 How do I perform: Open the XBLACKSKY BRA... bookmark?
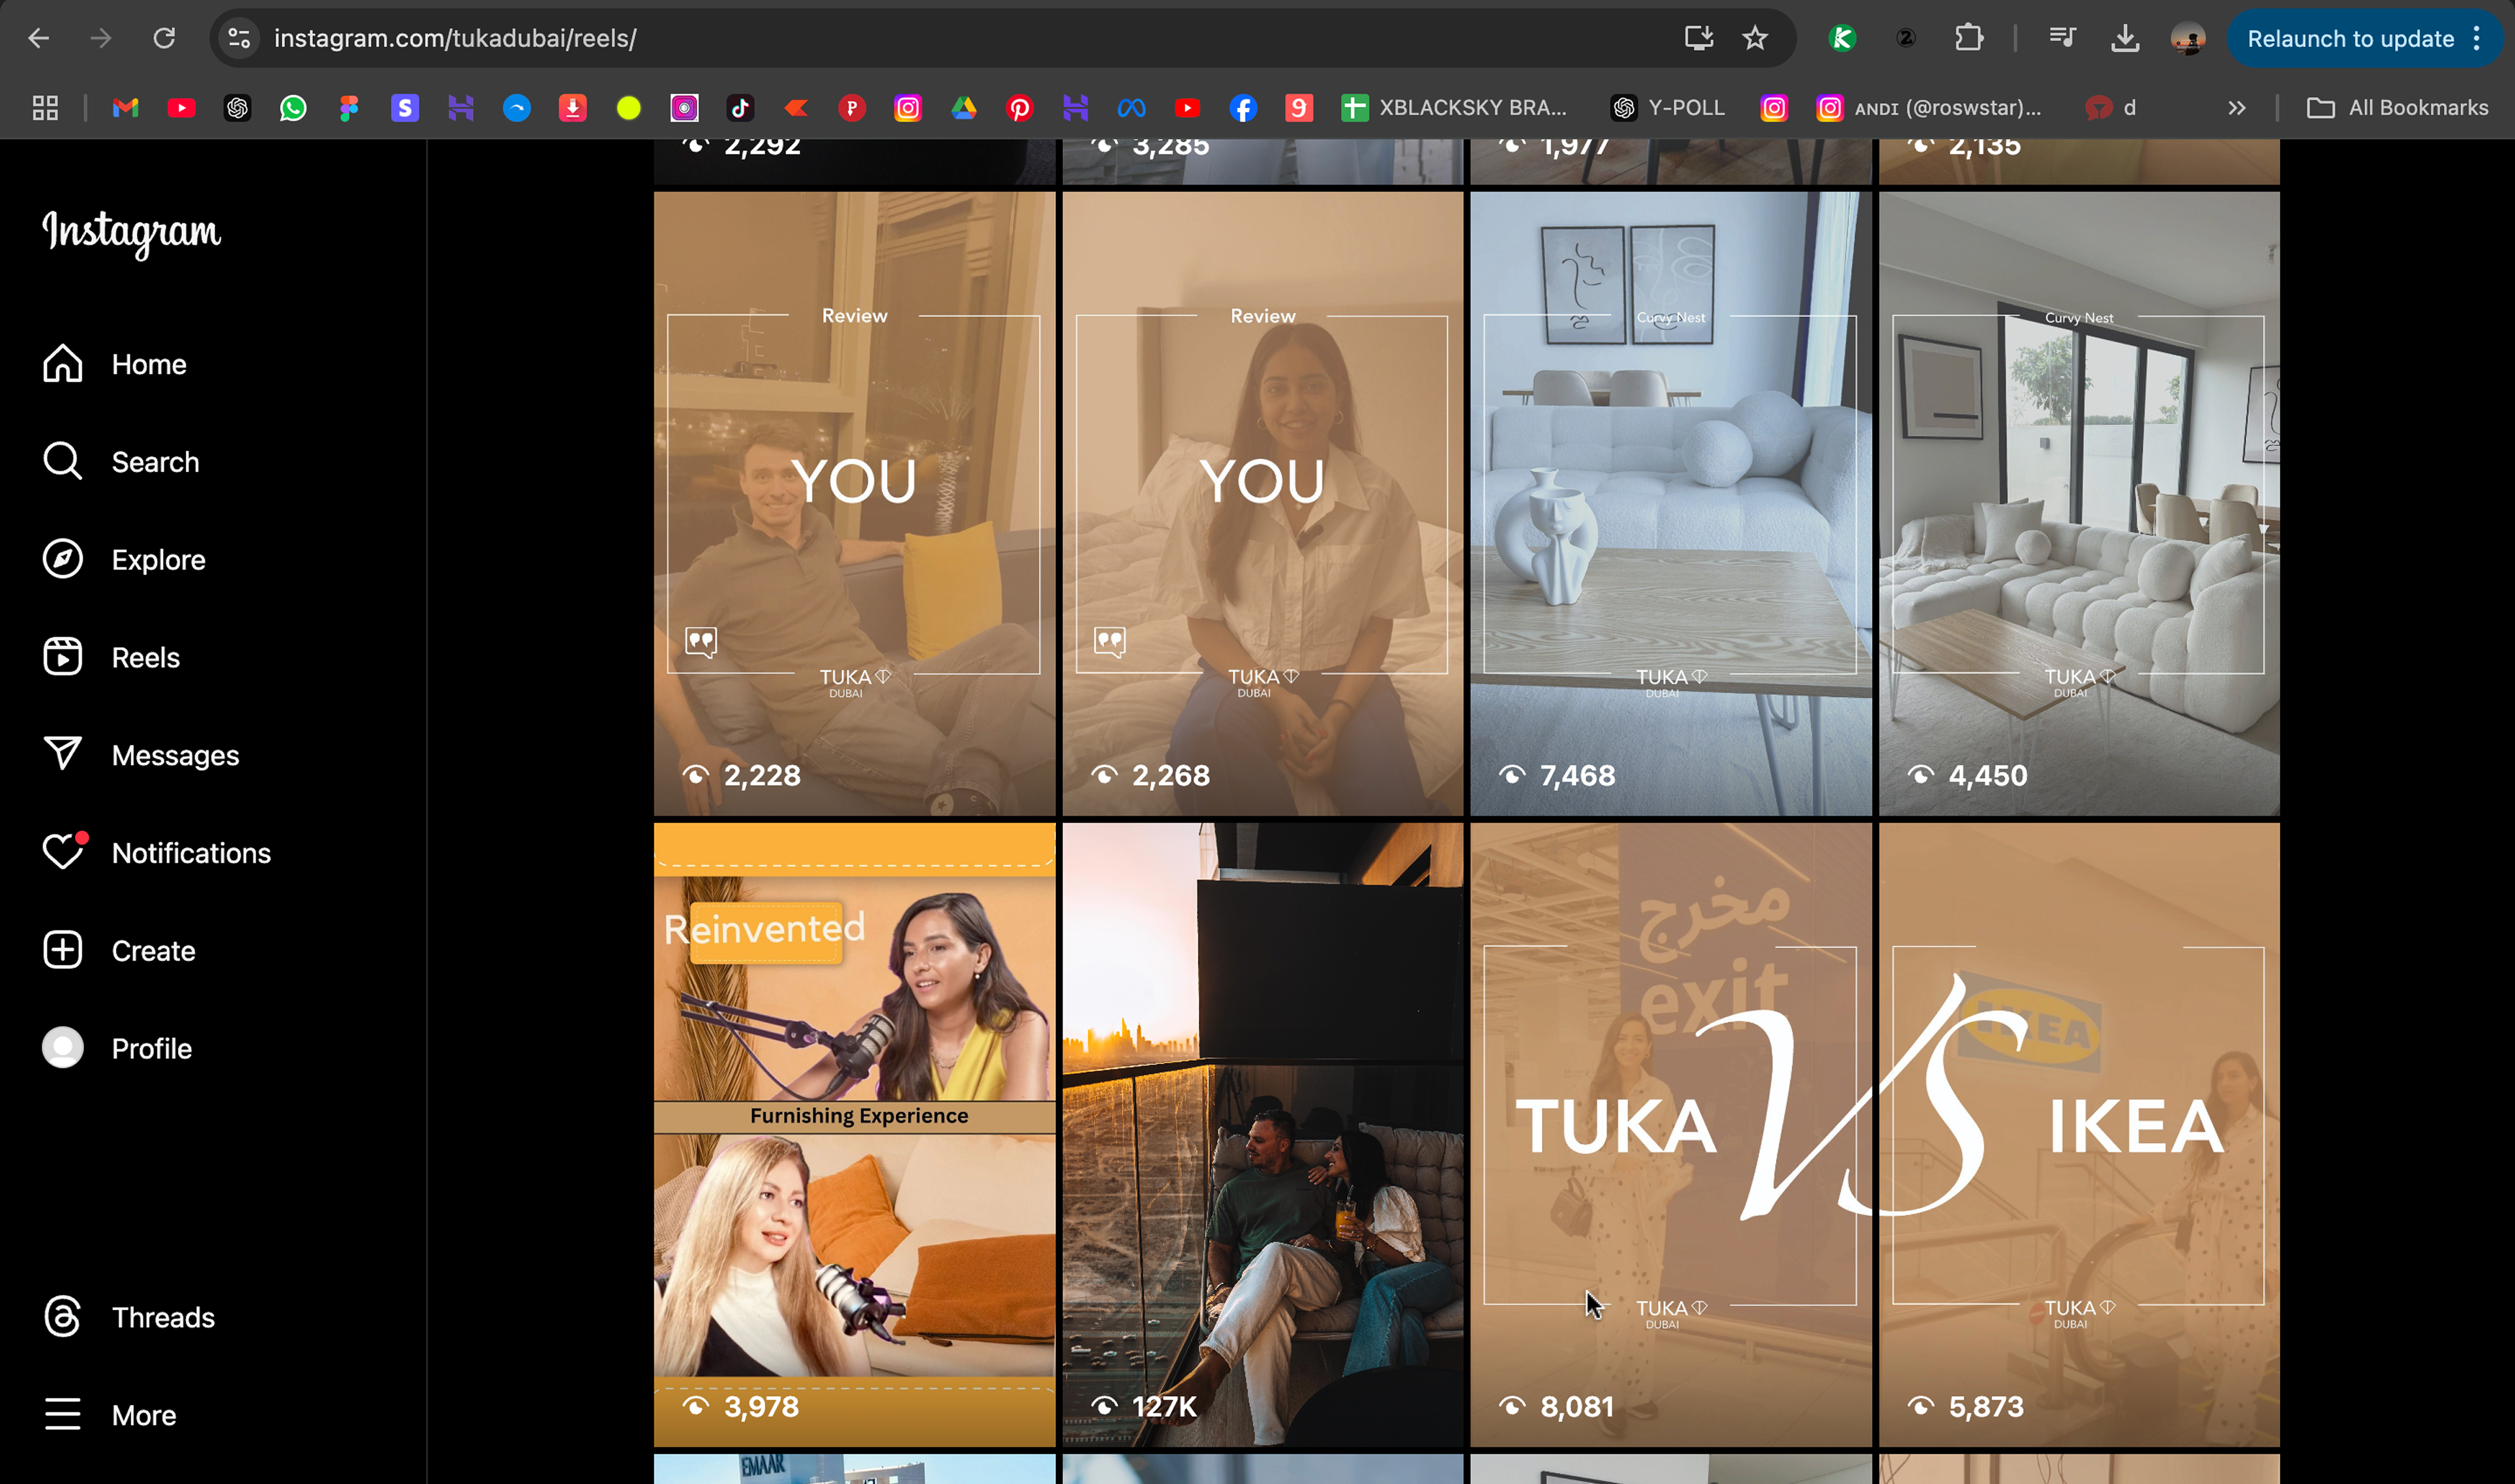(1455, 108)
